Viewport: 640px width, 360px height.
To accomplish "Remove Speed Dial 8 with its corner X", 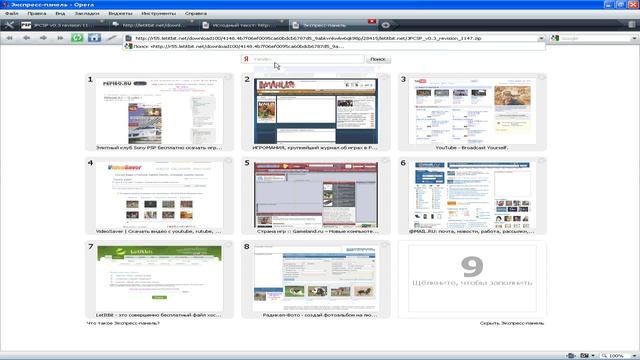I will click(x=384, y=244).
